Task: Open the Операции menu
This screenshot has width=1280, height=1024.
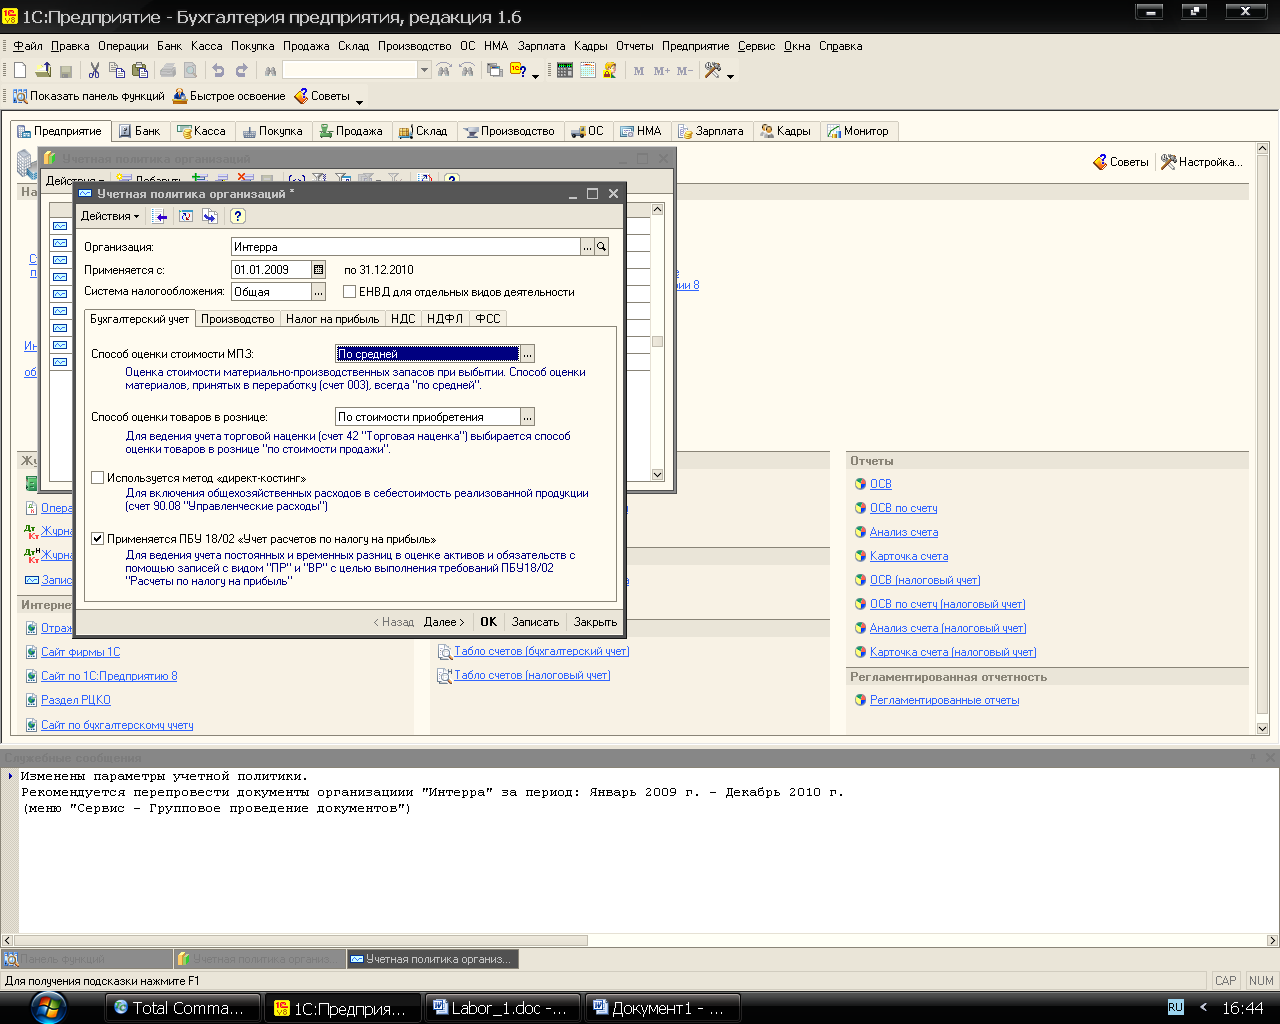Action: (123, 46)
